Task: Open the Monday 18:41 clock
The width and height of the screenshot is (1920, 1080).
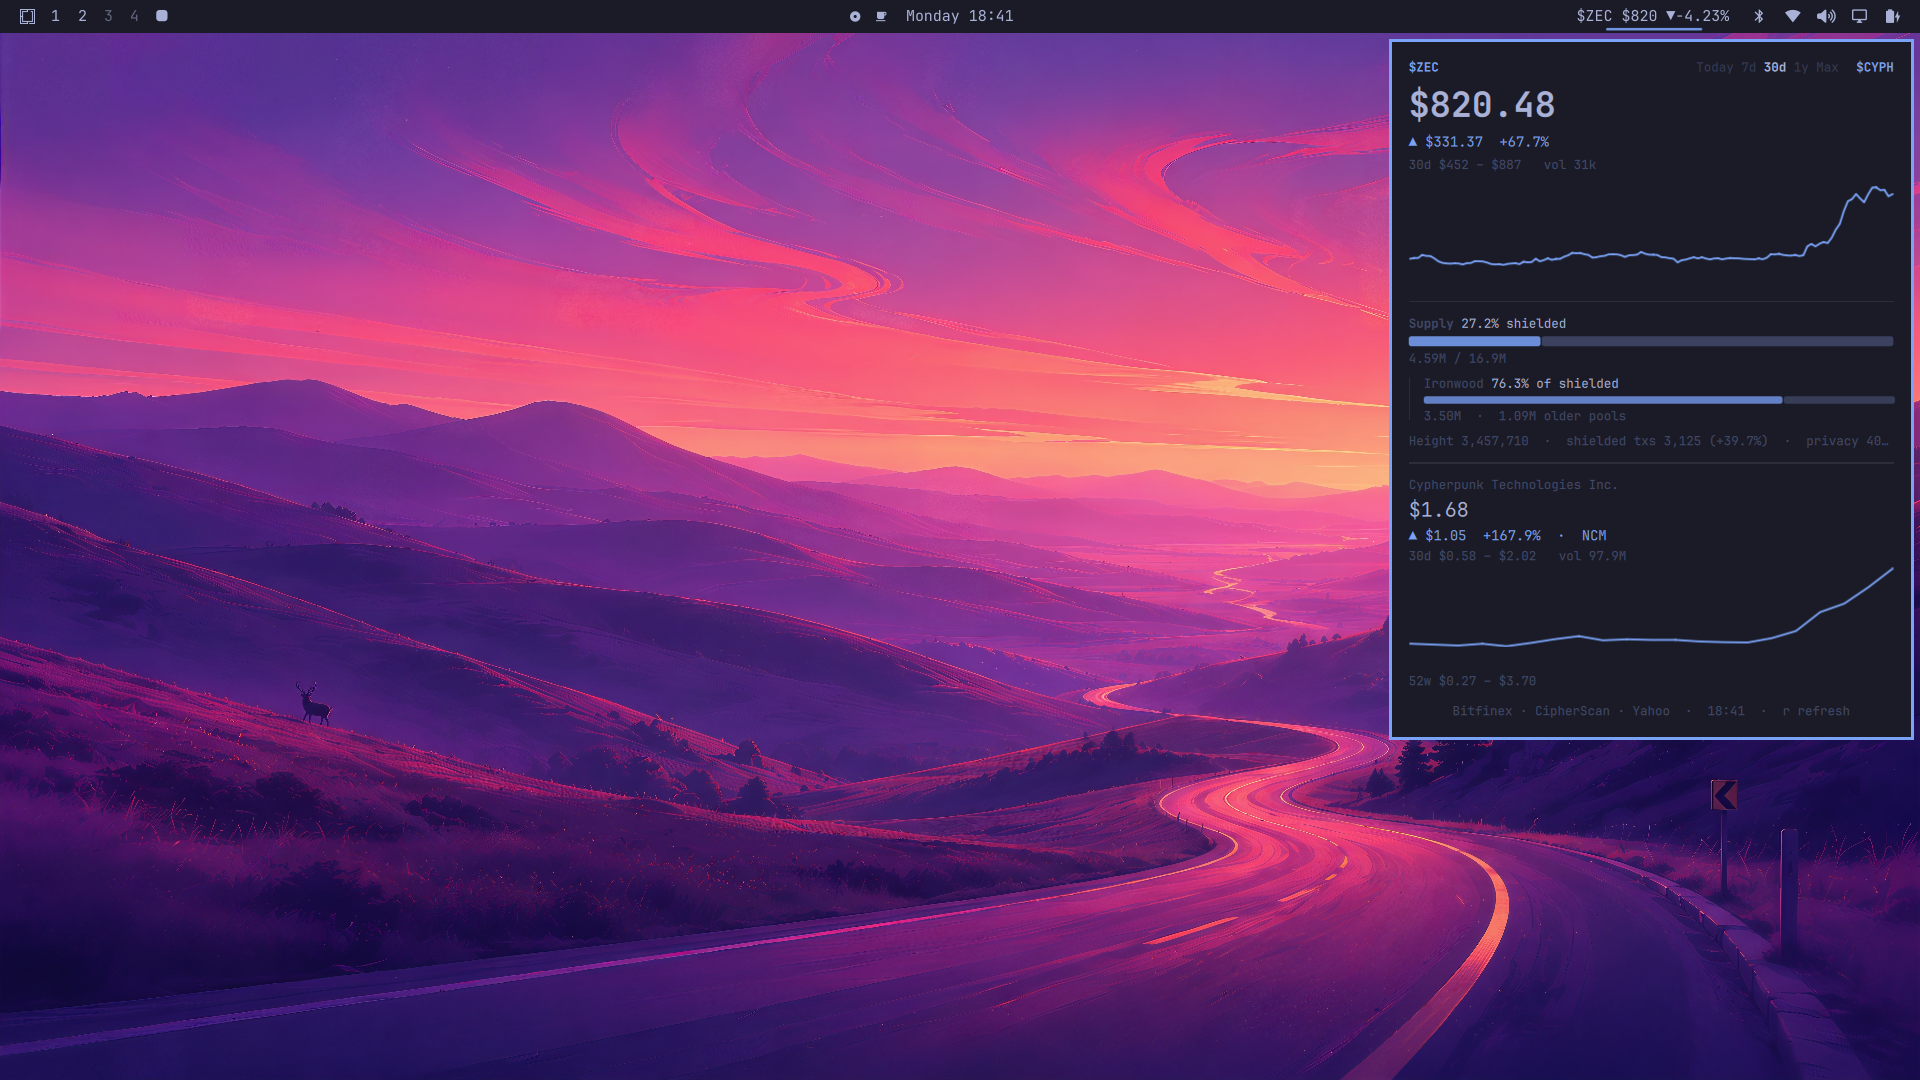Action: click(959, 16)
